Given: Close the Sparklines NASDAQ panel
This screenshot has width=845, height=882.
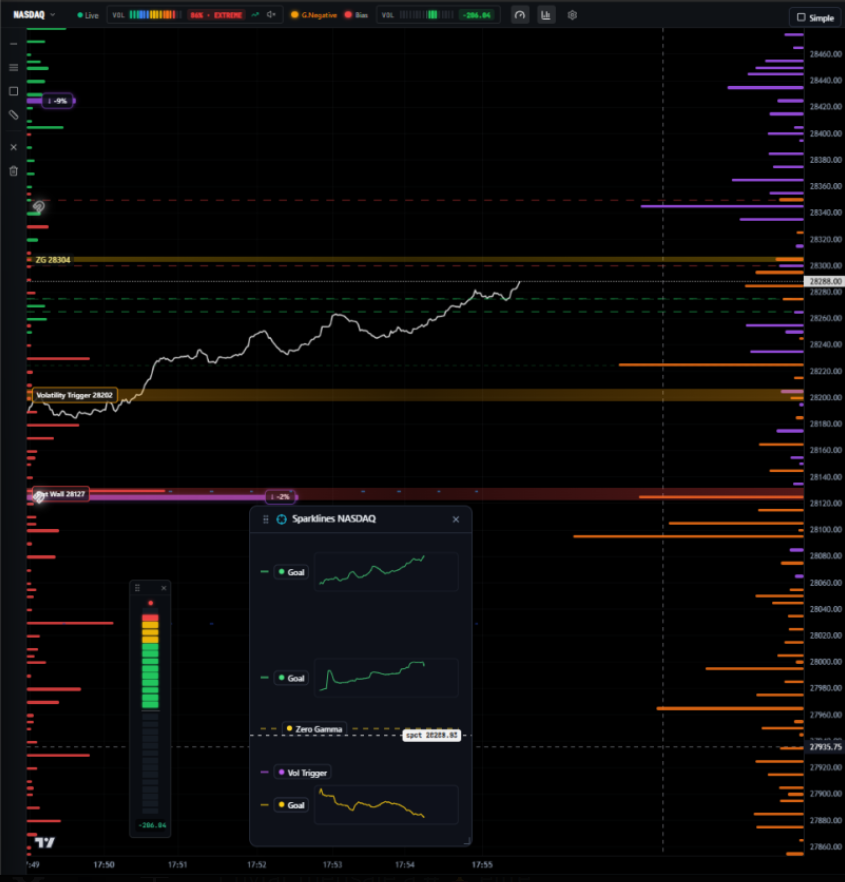Looking at the screenshot, I should pos(456,519).
